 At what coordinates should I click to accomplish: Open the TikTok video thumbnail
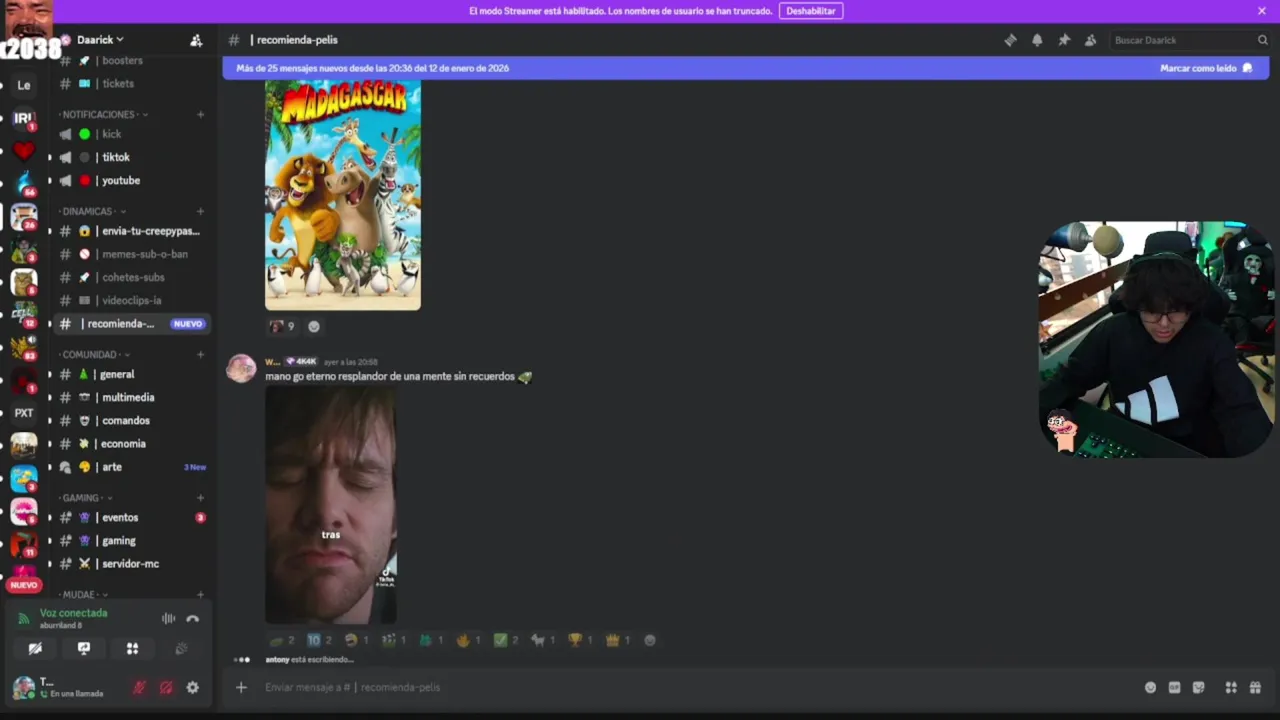point(331,505)
